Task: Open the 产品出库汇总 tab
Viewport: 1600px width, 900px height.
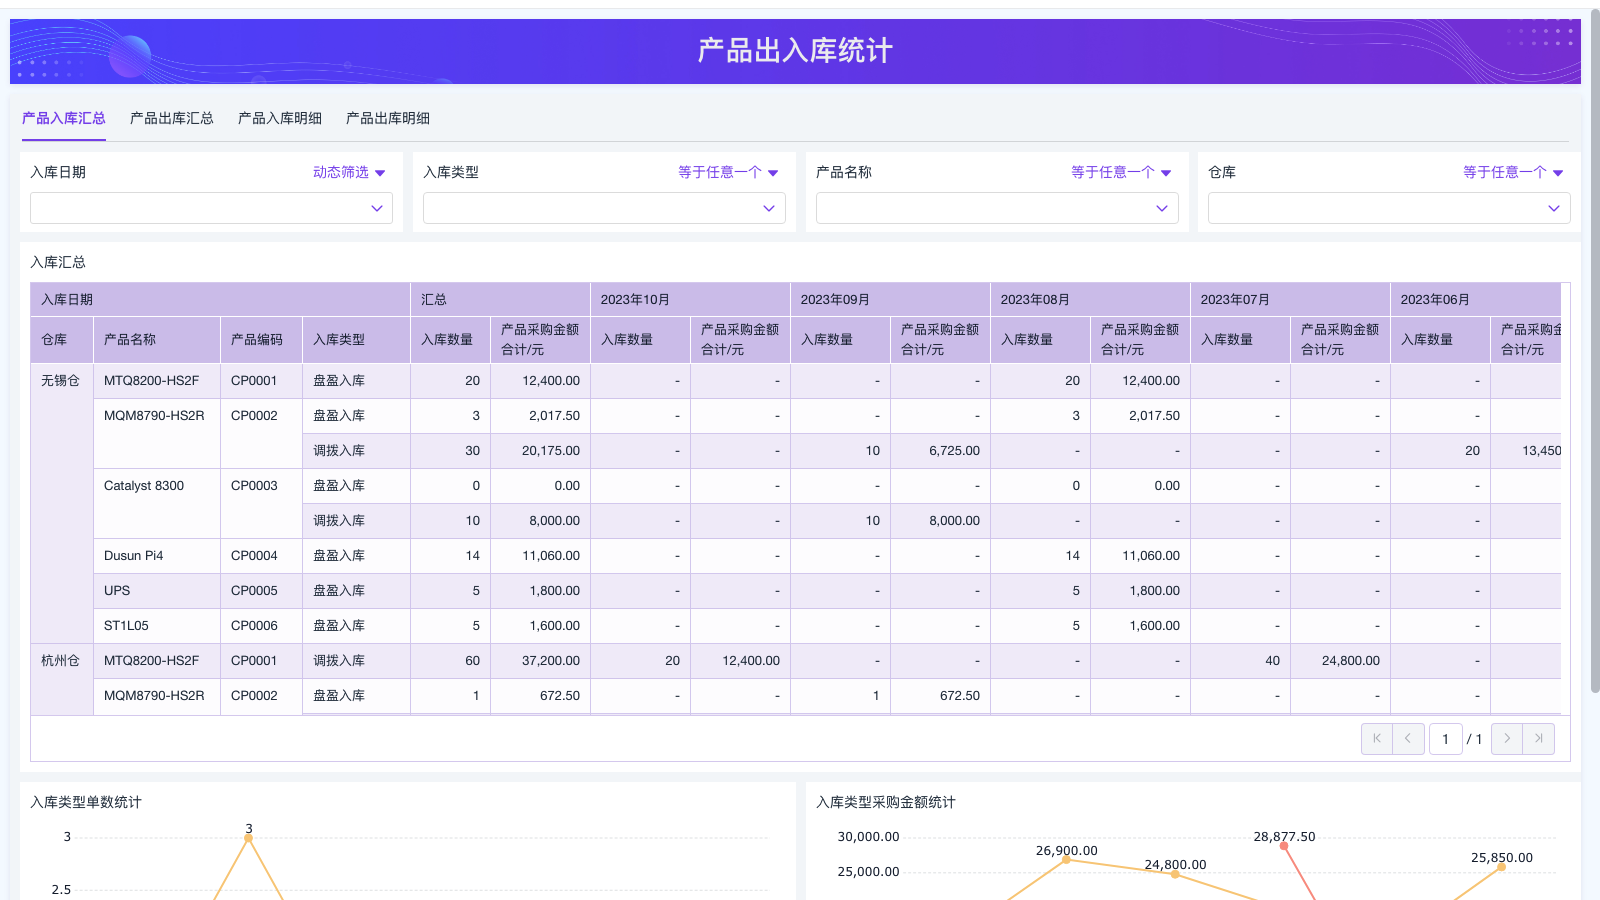Action: [172, 118]
